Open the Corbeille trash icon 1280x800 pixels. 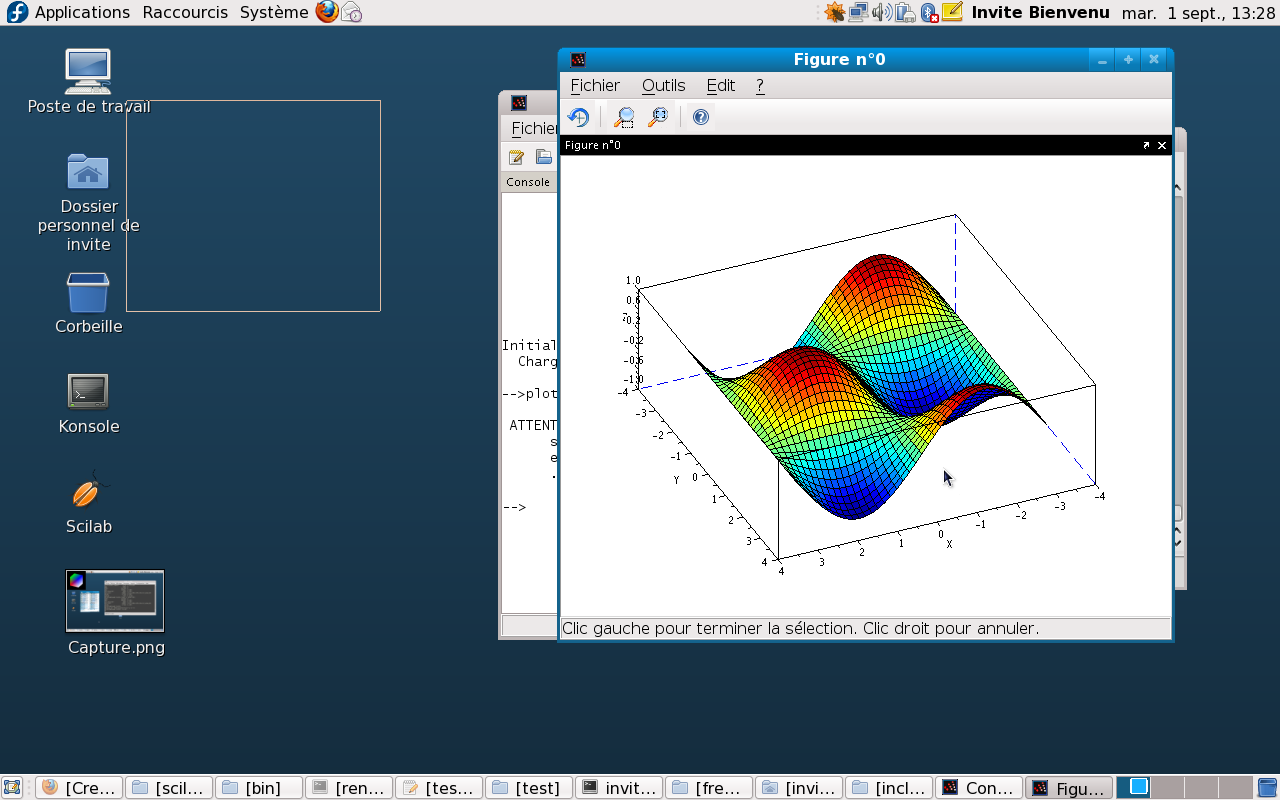pyautogui.click(x=88, y=293)
